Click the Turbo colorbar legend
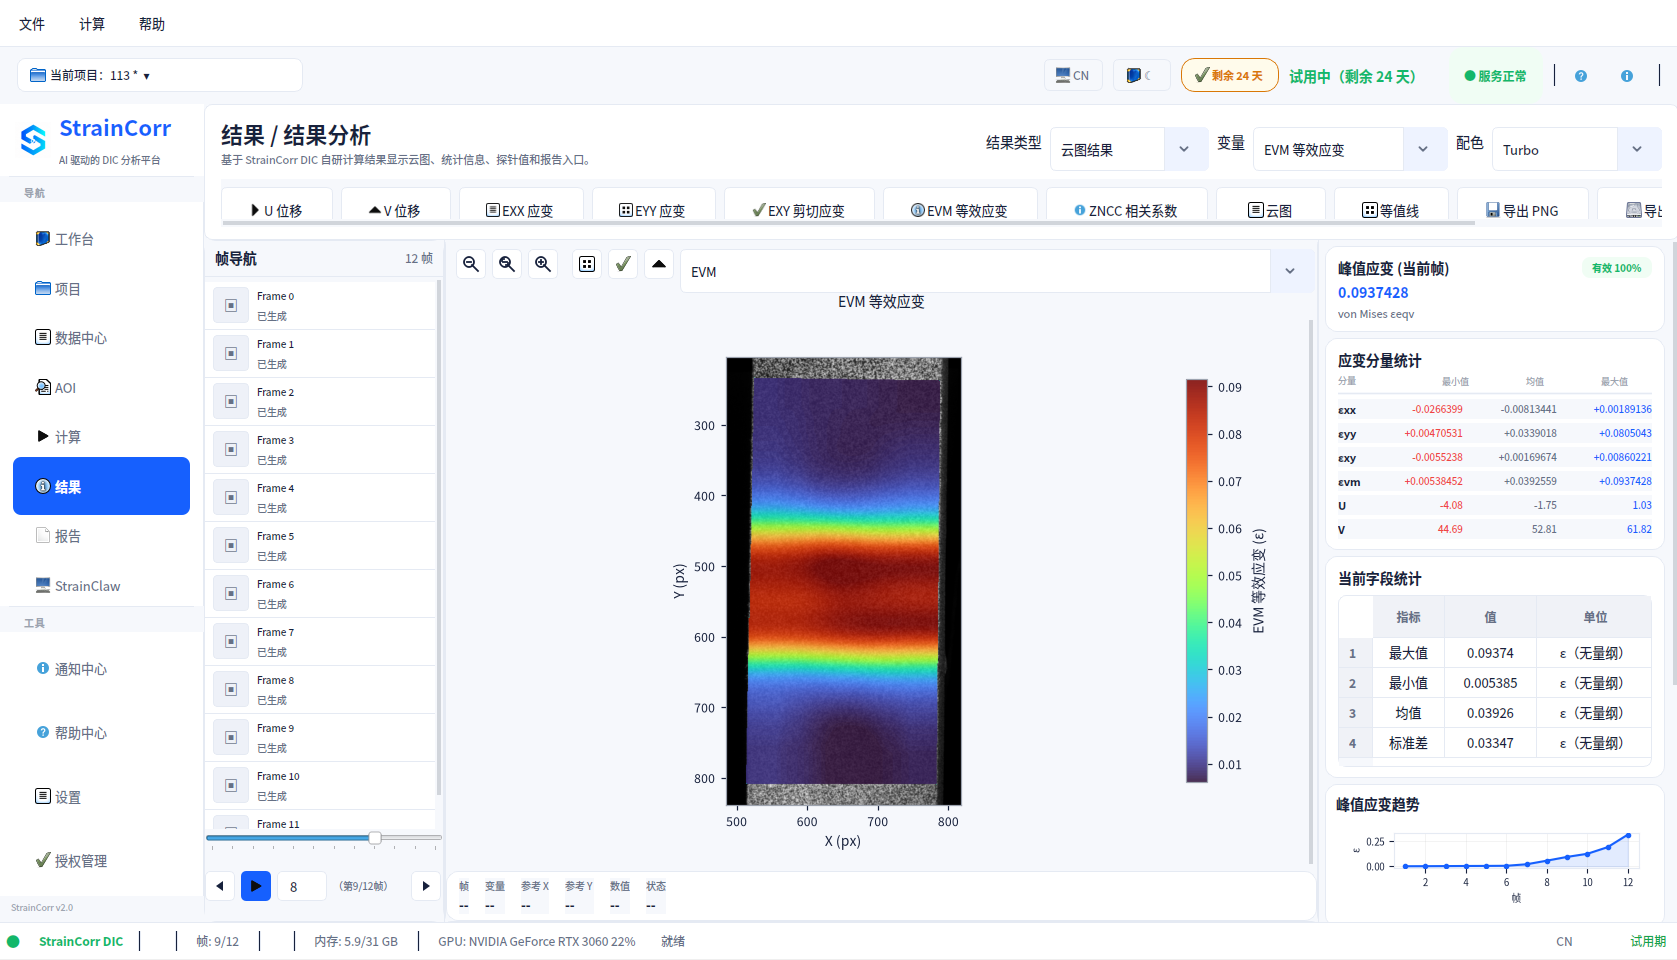The image size is (1677, 960). pyautogui.click(x=1197, y=581)
